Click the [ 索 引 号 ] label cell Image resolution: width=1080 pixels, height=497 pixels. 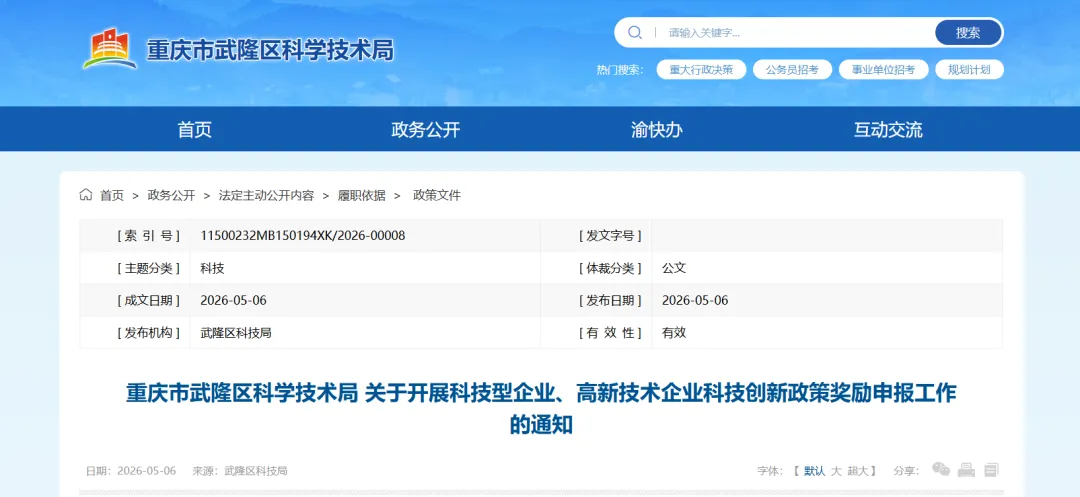pos(134,235)
